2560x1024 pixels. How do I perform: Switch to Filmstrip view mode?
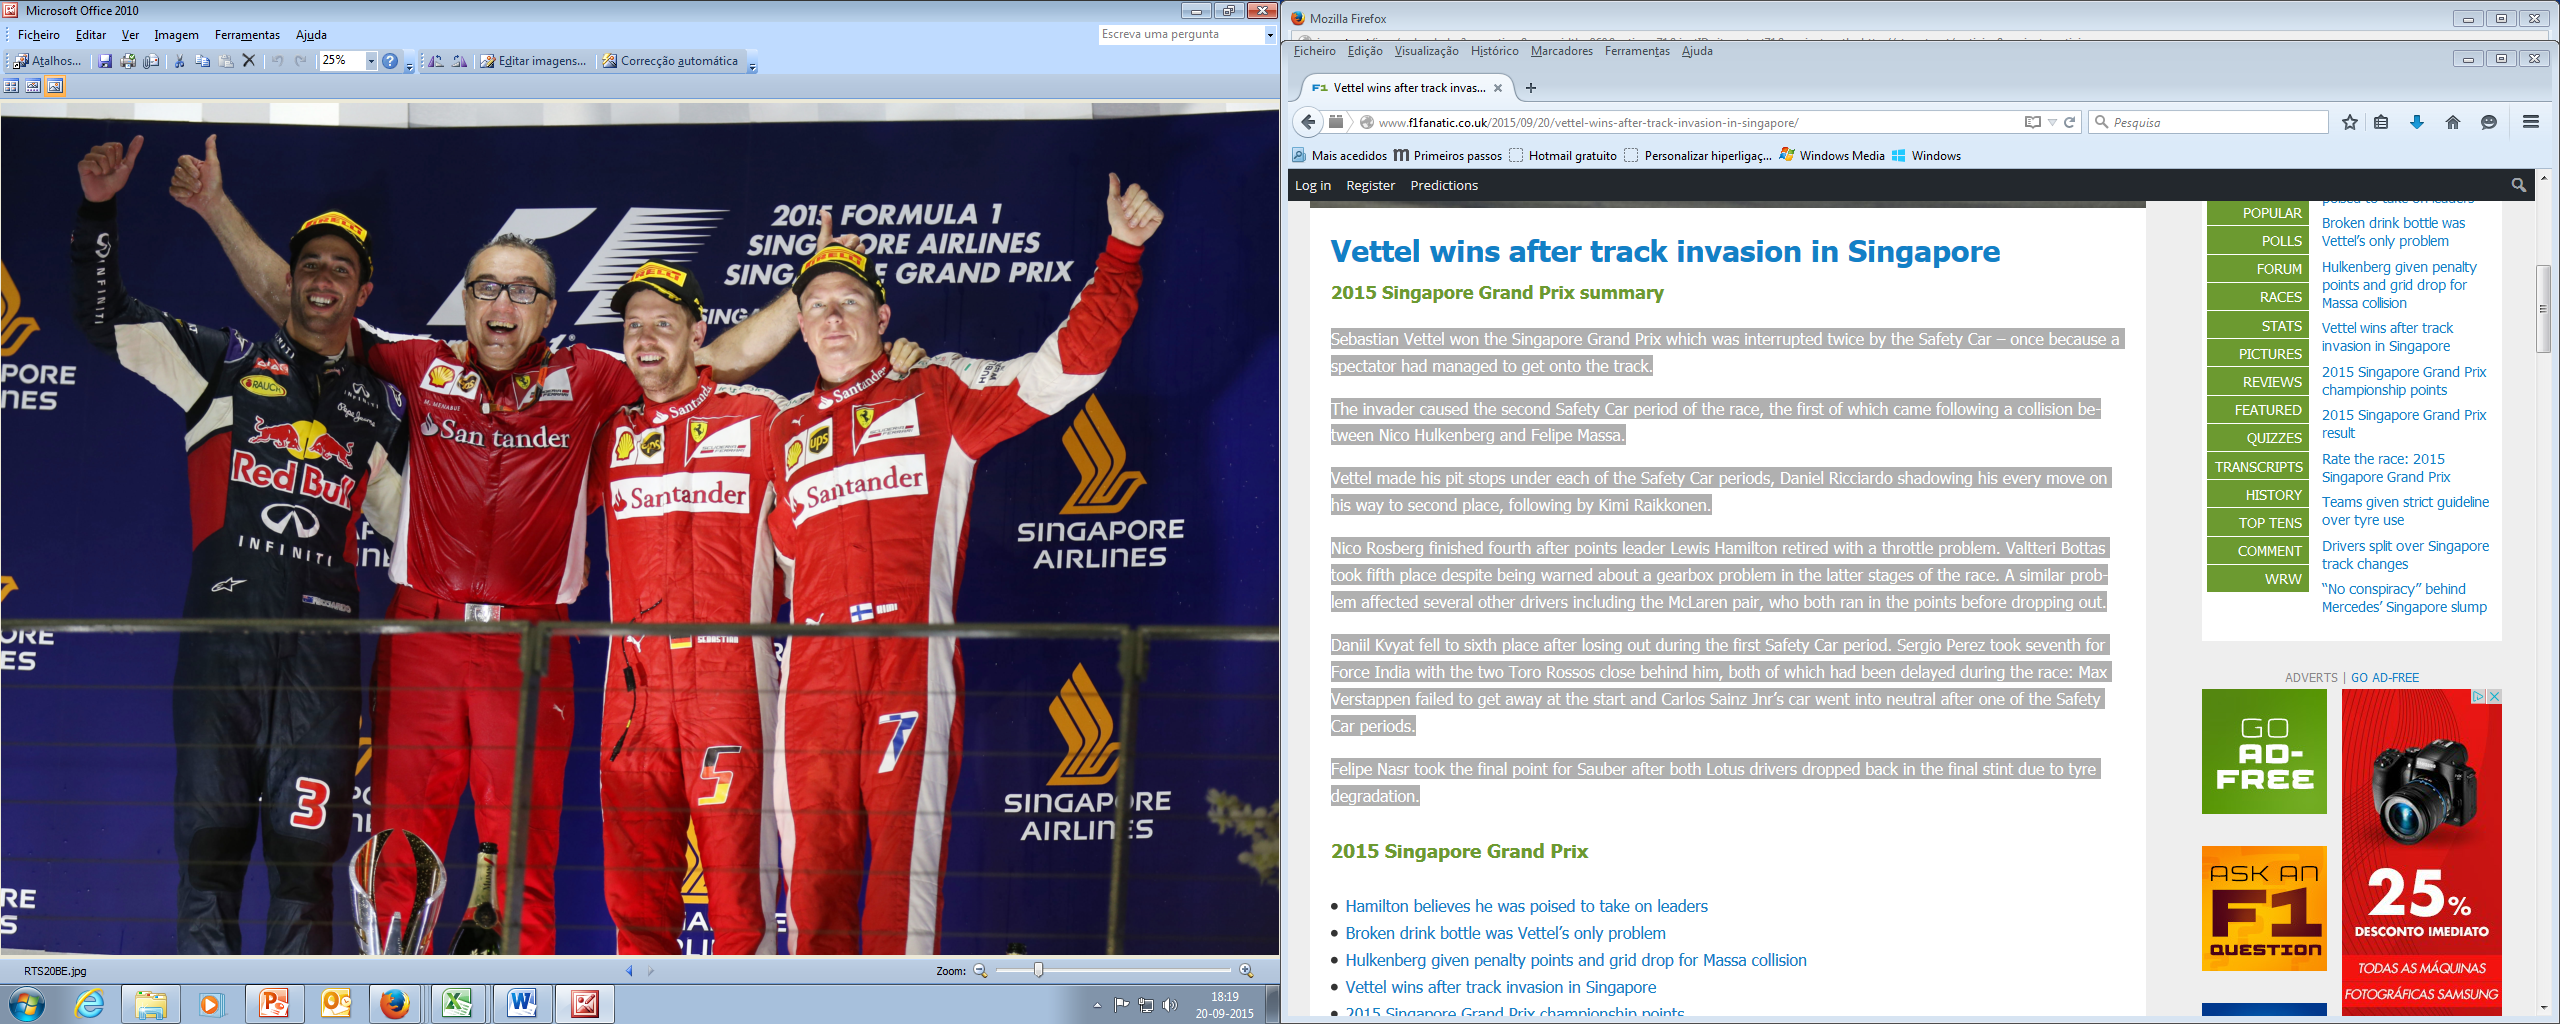coord(33,86)
